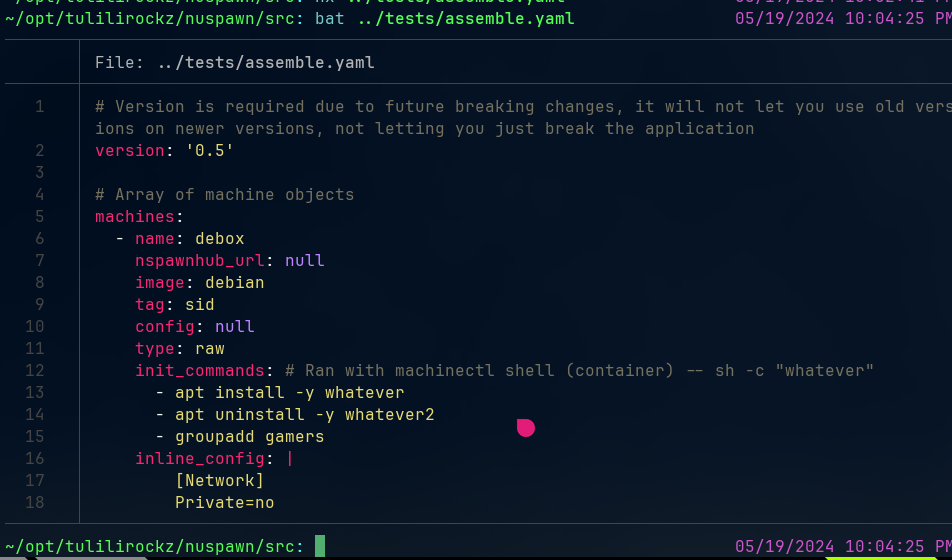Click the 'init_commands' key
952x560 pixels.
click(200, 370)
